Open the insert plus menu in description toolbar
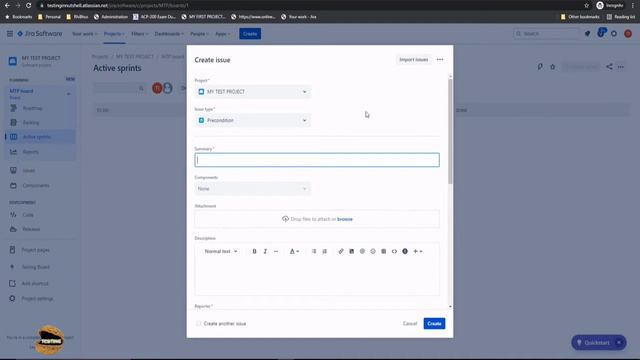The width and height of the screenshot is (640, 360). (x=418, y=251)
